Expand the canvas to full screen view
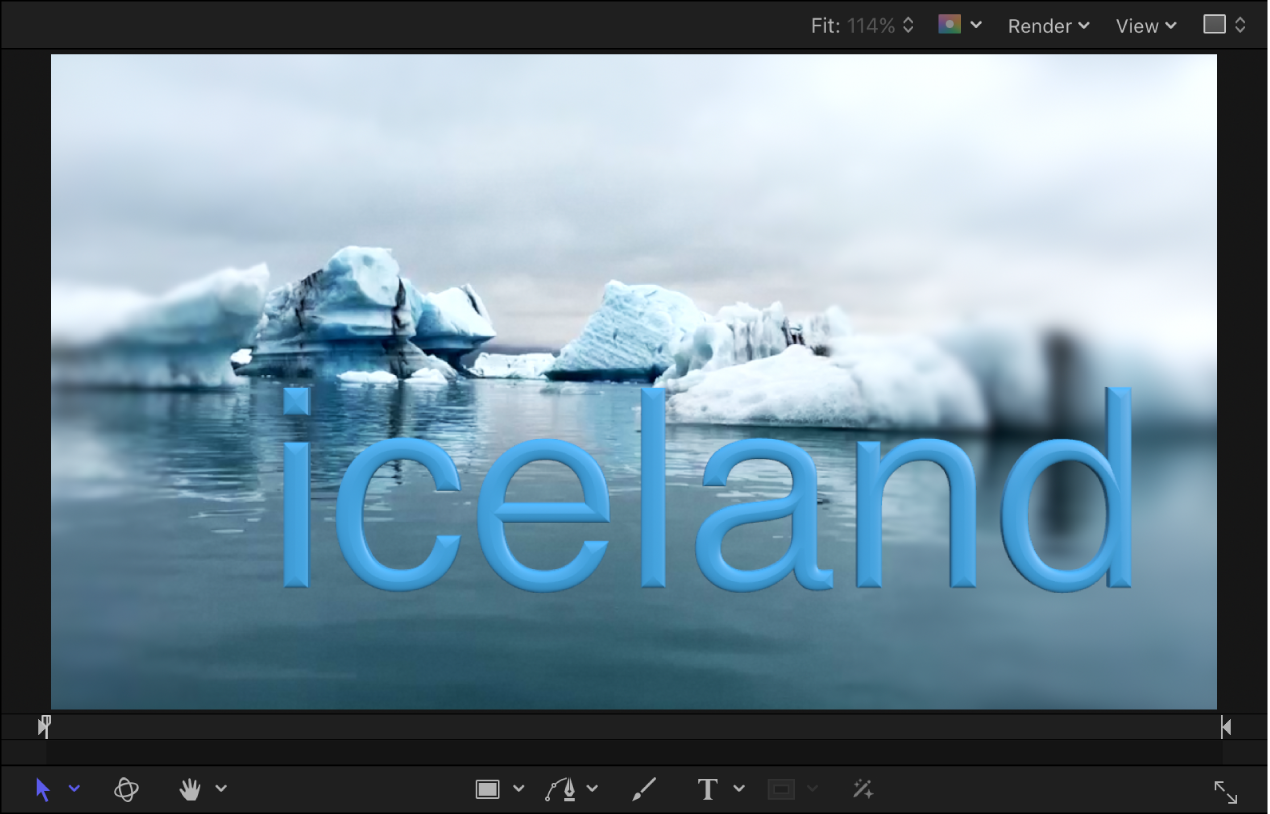Image resolution: width=1270 pixels, height=814 pixels. click(x=1227, y=792)
